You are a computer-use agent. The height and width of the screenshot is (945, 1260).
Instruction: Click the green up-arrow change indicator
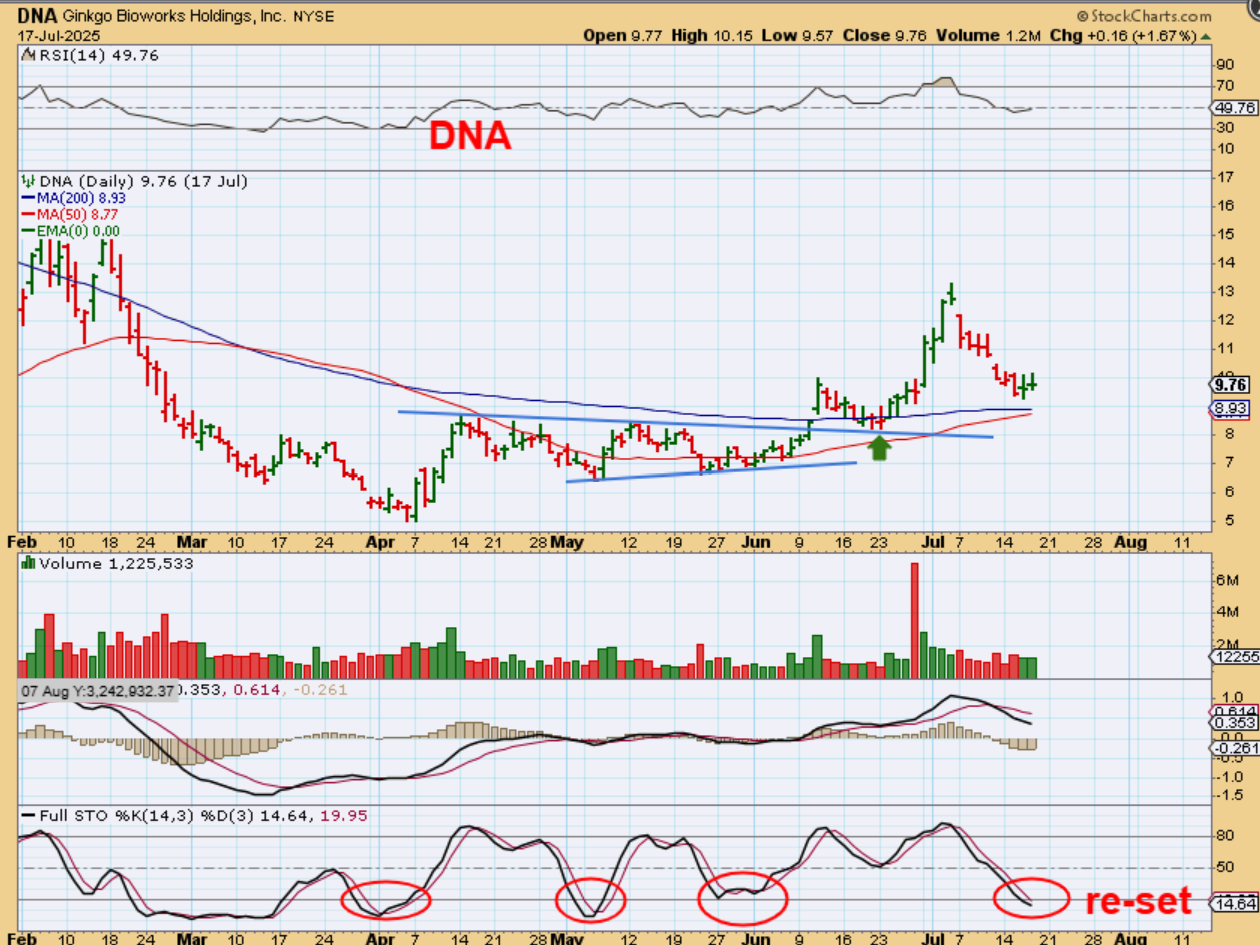[1206, 36]
